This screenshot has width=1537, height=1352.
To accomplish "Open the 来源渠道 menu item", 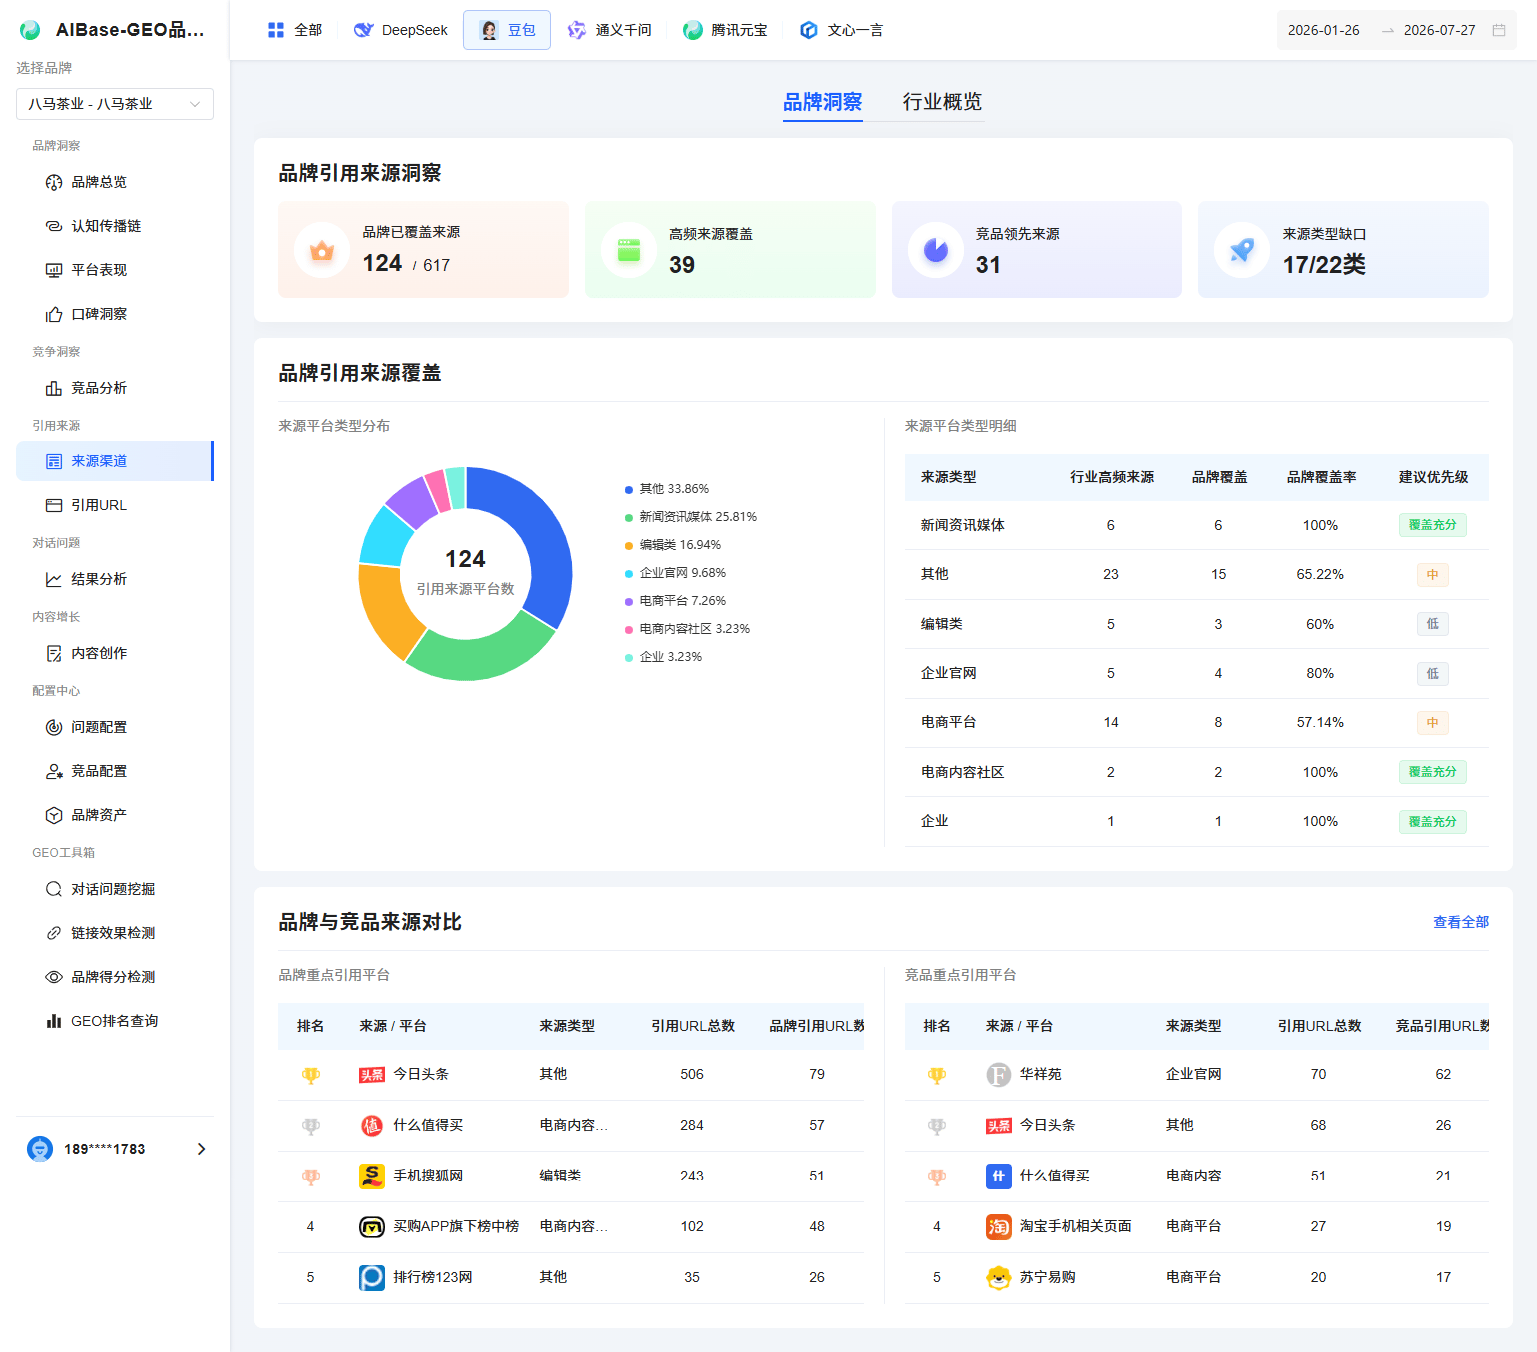I will (x=115, y=461).
